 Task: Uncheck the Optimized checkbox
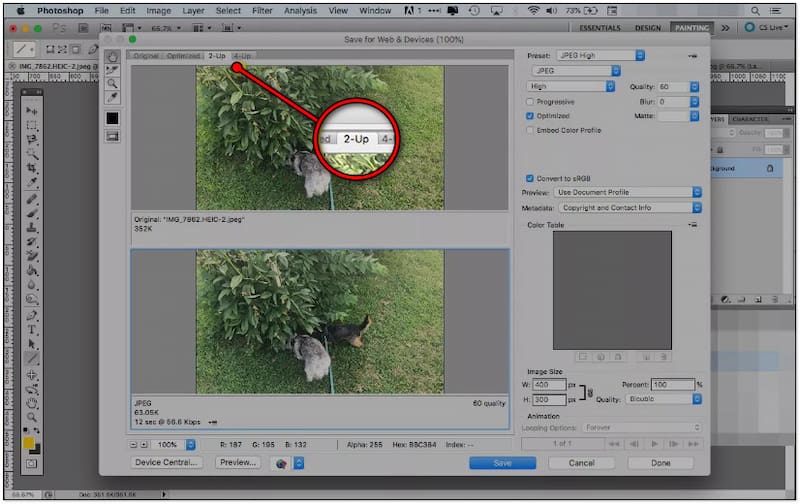pos(530,116)
